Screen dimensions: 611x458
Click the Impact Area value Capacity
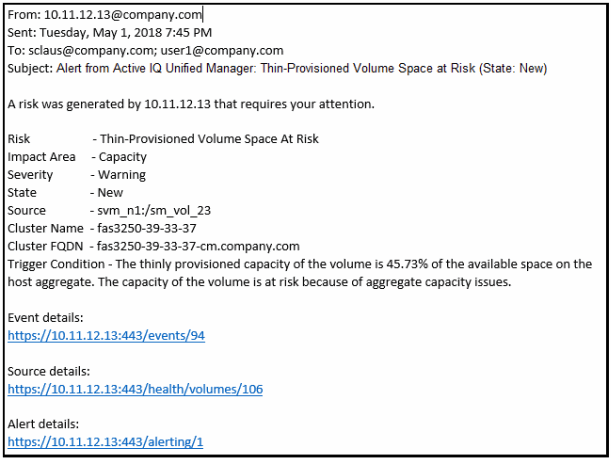click(123, 157)
